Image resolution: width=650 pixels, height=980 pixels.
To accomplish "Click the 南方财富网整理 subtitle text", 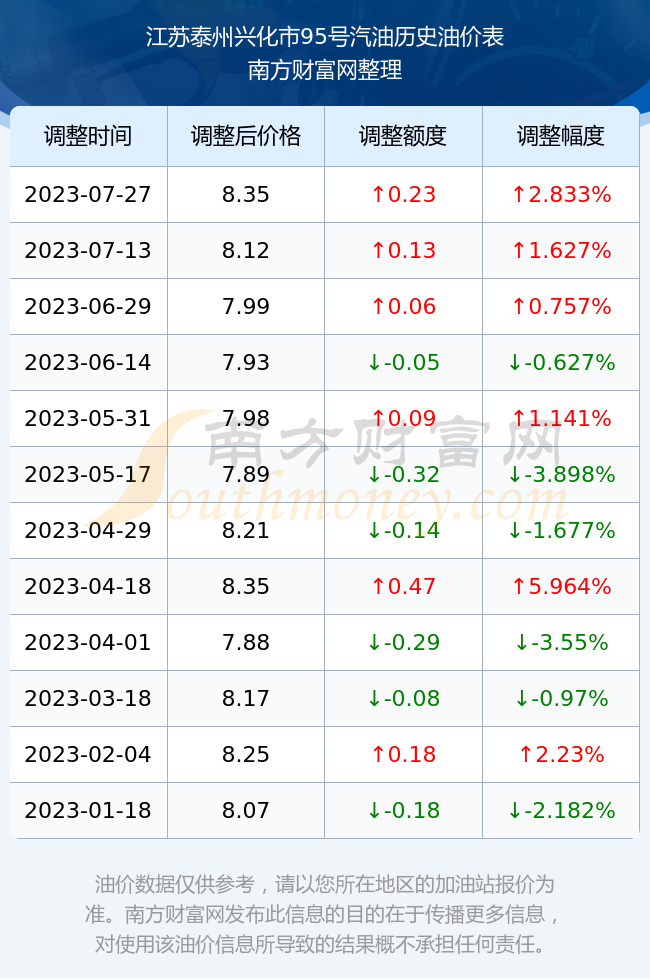I will point(325,69).
